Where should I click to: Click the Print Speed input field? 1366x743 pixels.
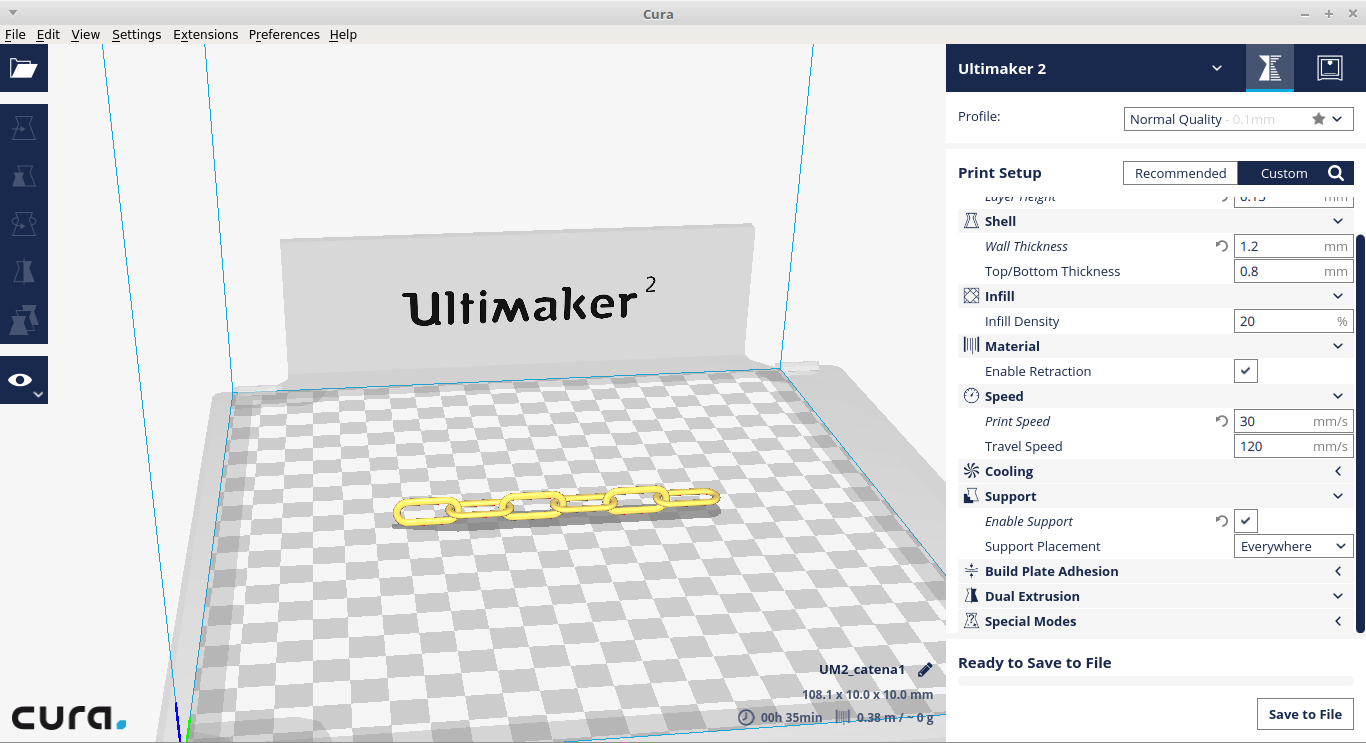(1294, 421)
